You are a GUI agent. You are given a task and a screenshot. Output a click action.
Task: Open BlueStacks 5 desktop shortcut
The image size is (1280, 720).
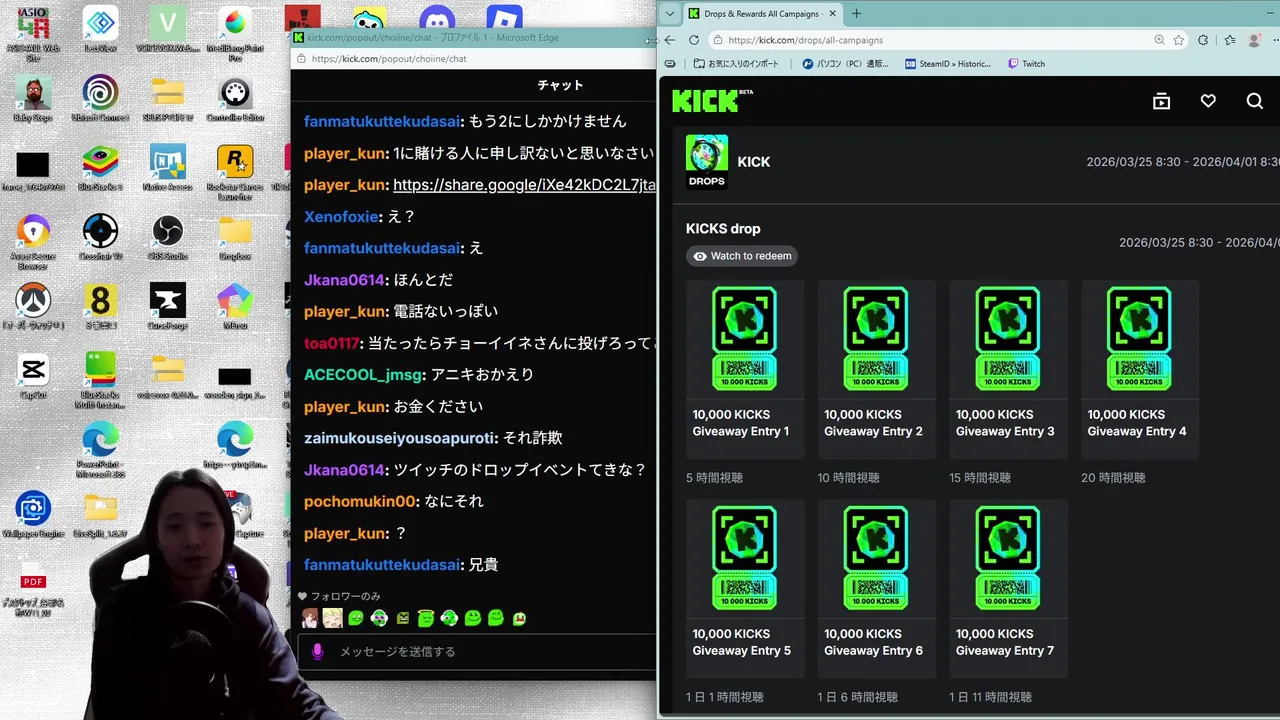click(x=100, y=168)
